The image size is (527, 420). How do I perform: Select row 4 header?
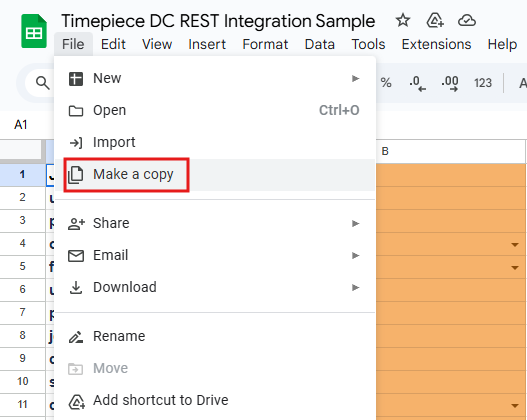click(x=22, y=244)
